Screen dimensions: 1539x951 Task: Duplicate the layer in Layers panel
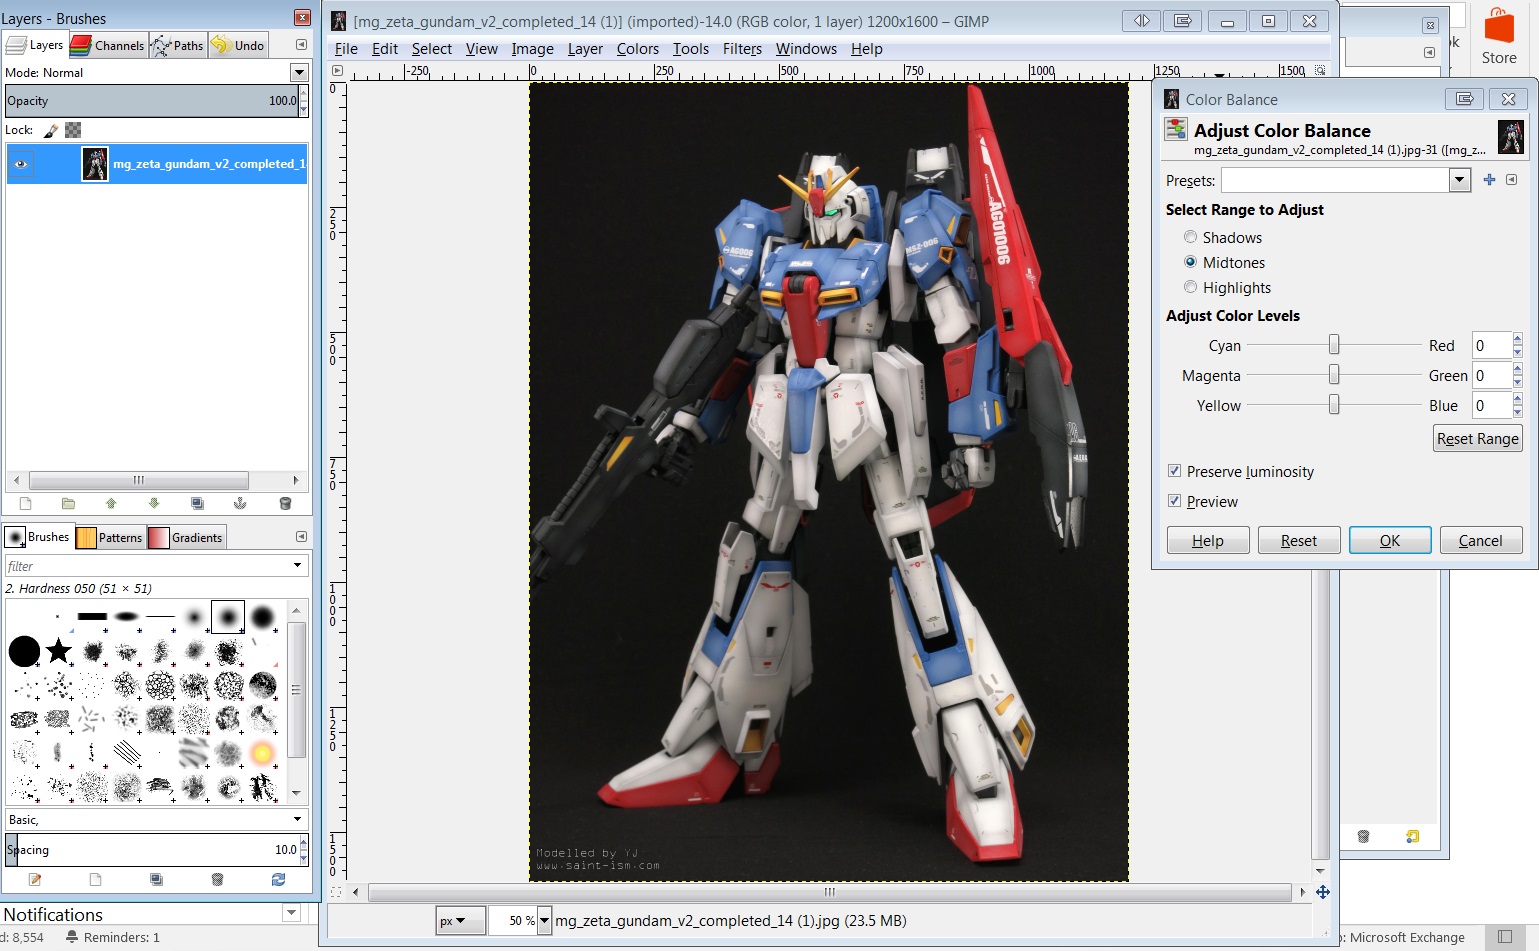pos(197,504)
